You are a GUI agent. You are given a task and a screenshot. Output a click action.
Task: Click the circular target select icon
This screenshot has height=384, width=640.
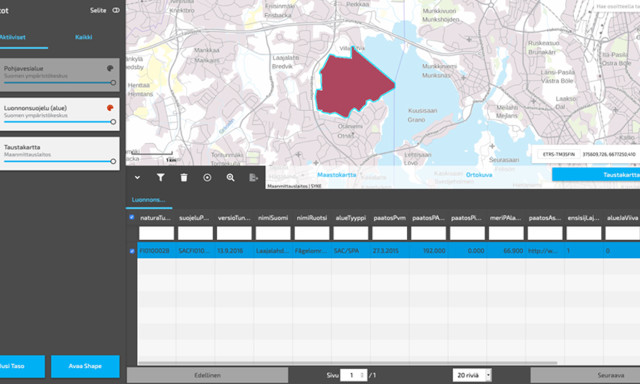pyautogui.click(x=207, y=178)
